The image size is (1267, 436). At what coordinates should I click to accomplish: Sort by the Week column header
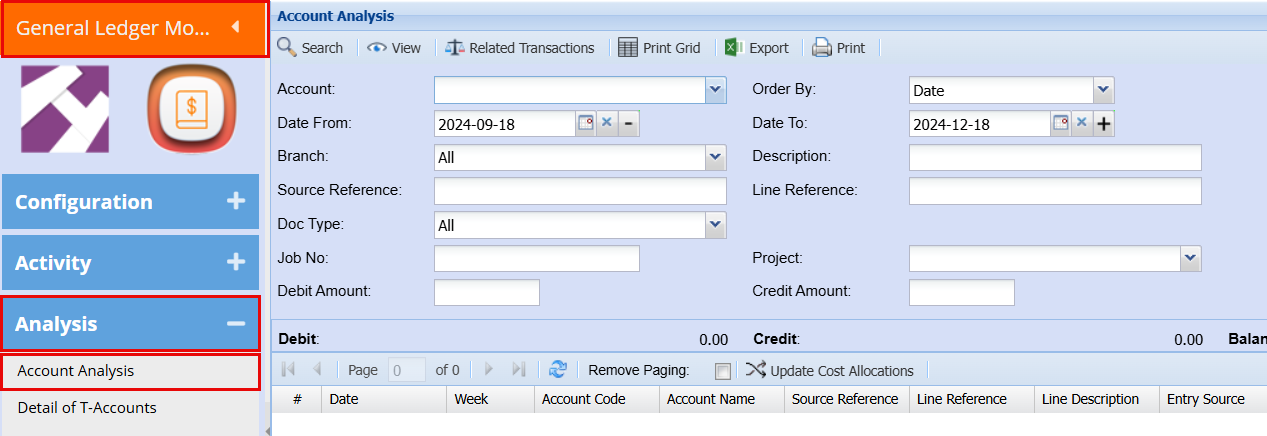coord(490,399)
